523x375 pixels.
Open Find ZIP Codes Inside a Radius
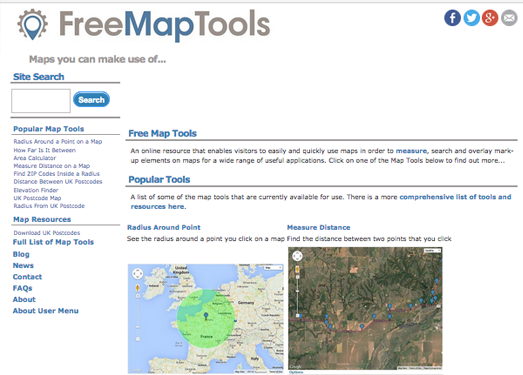tap(56, 173)
